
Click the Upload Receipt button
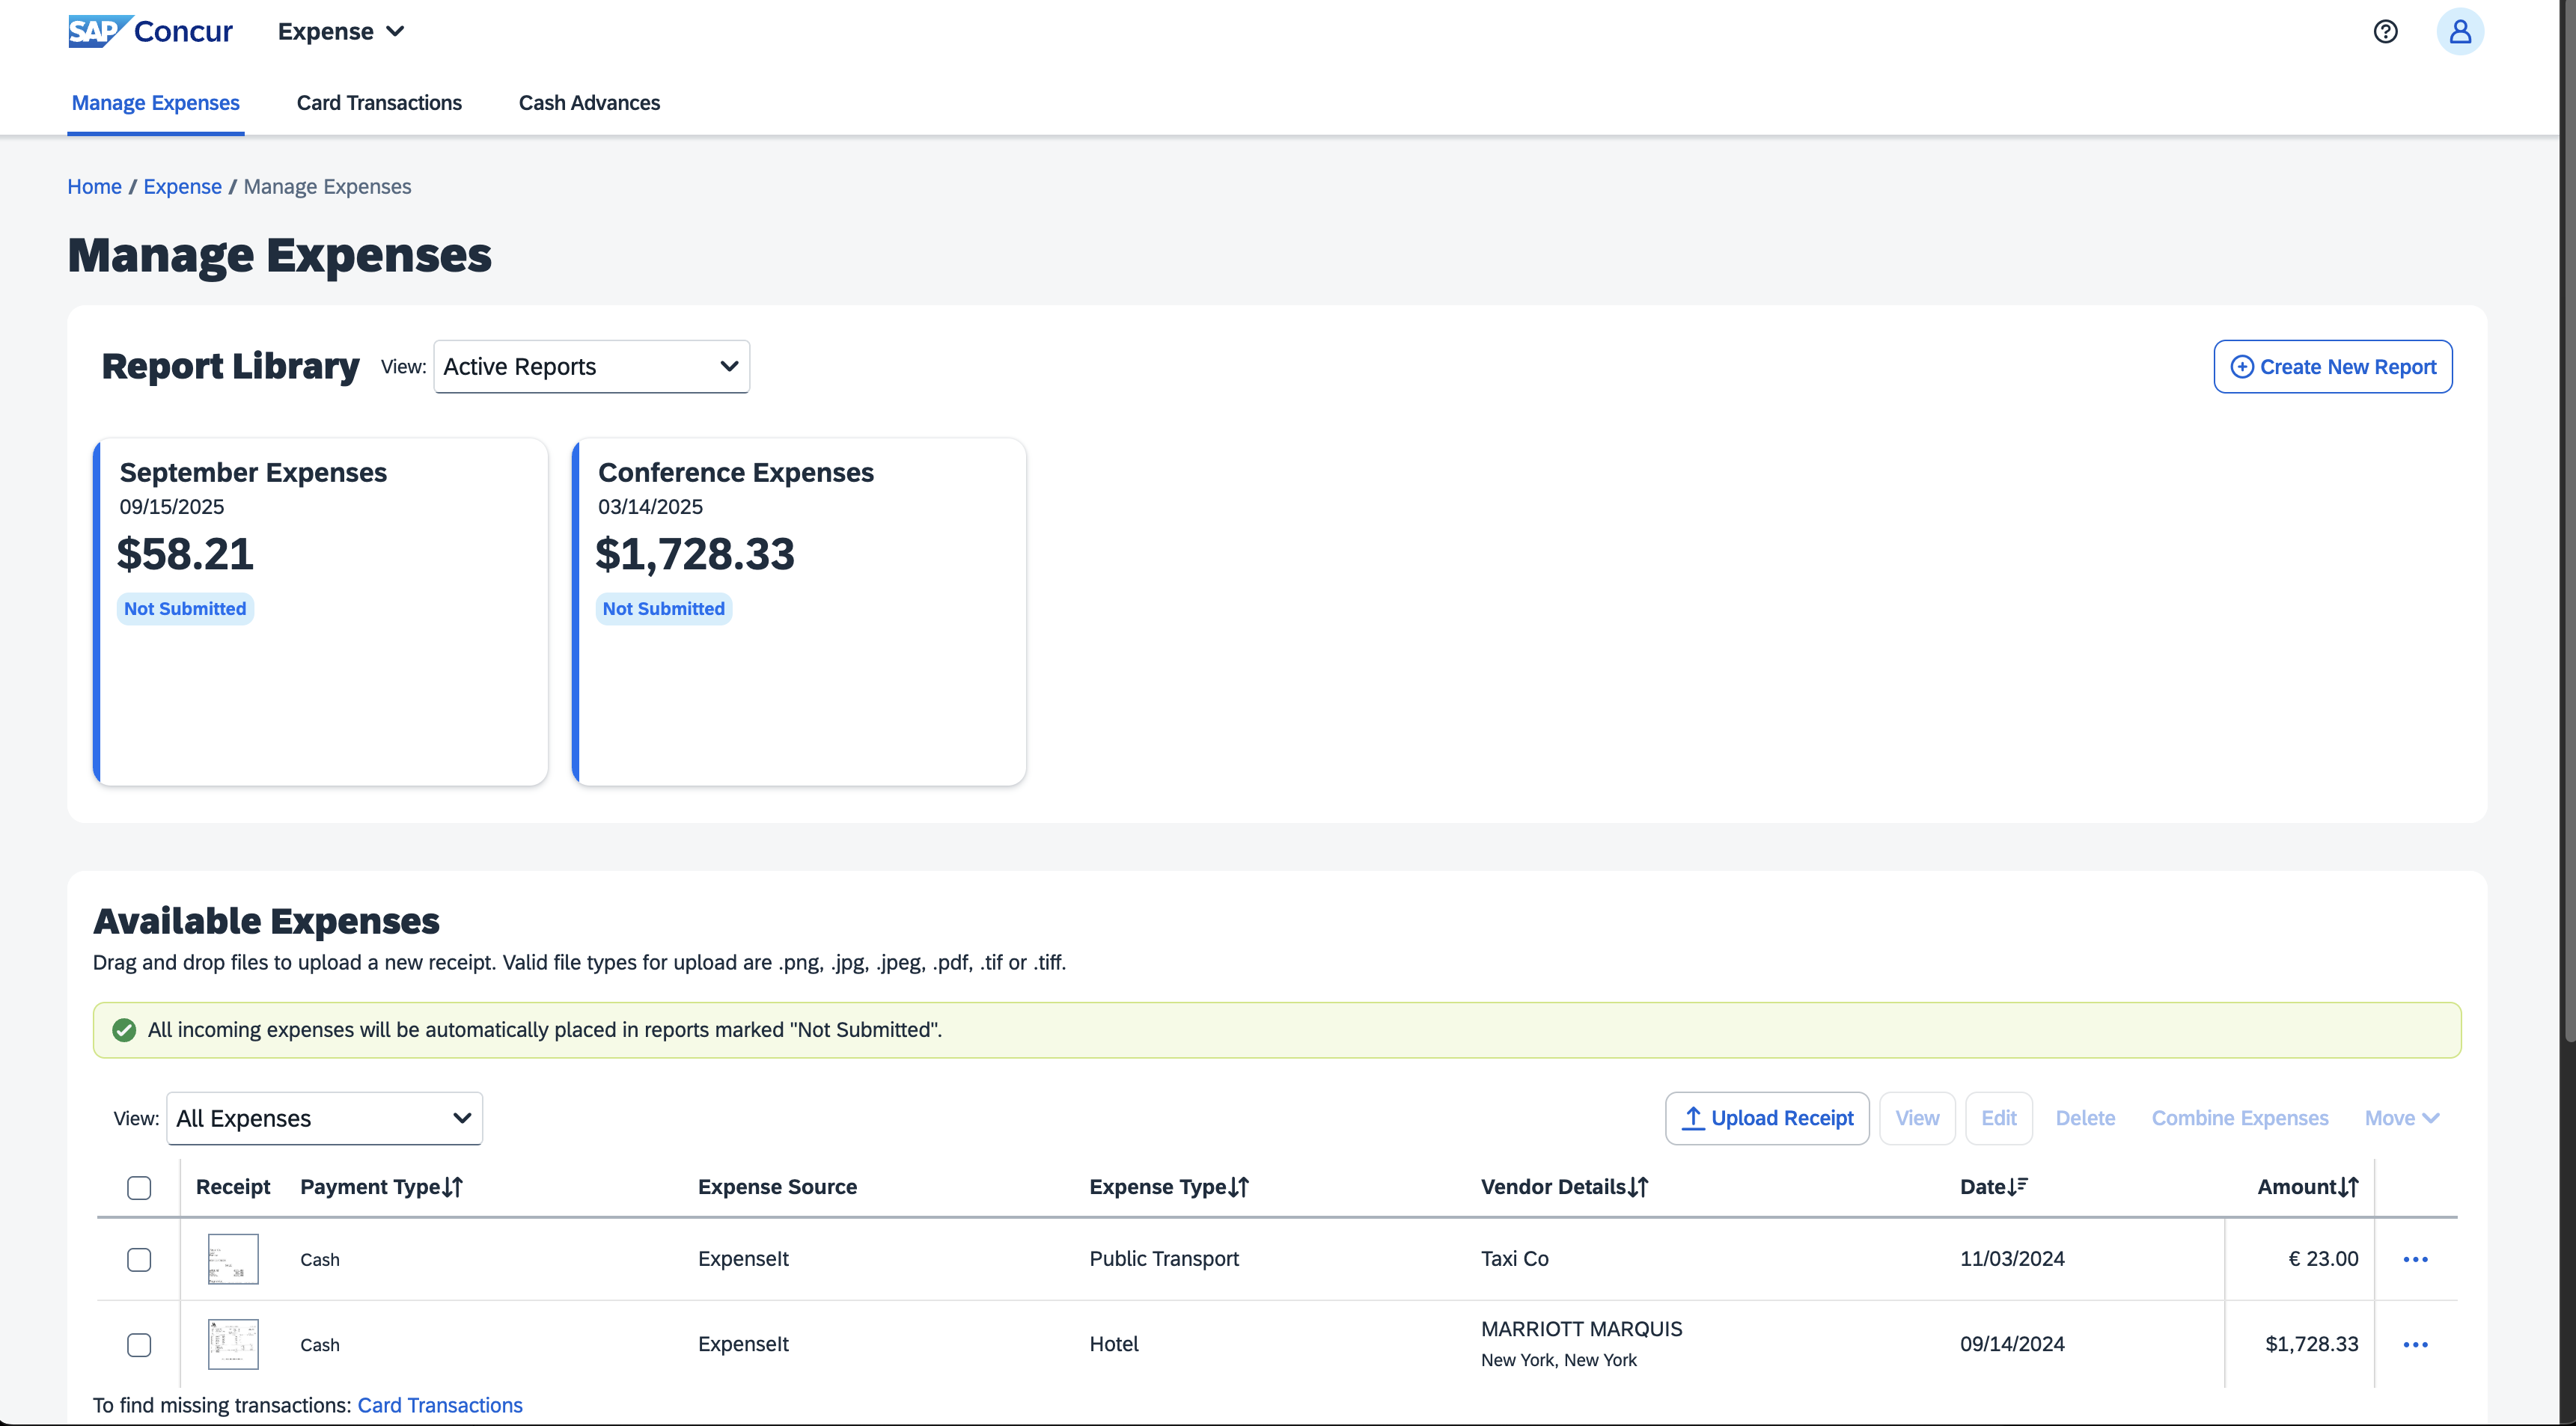(x=1767, y=1119)
